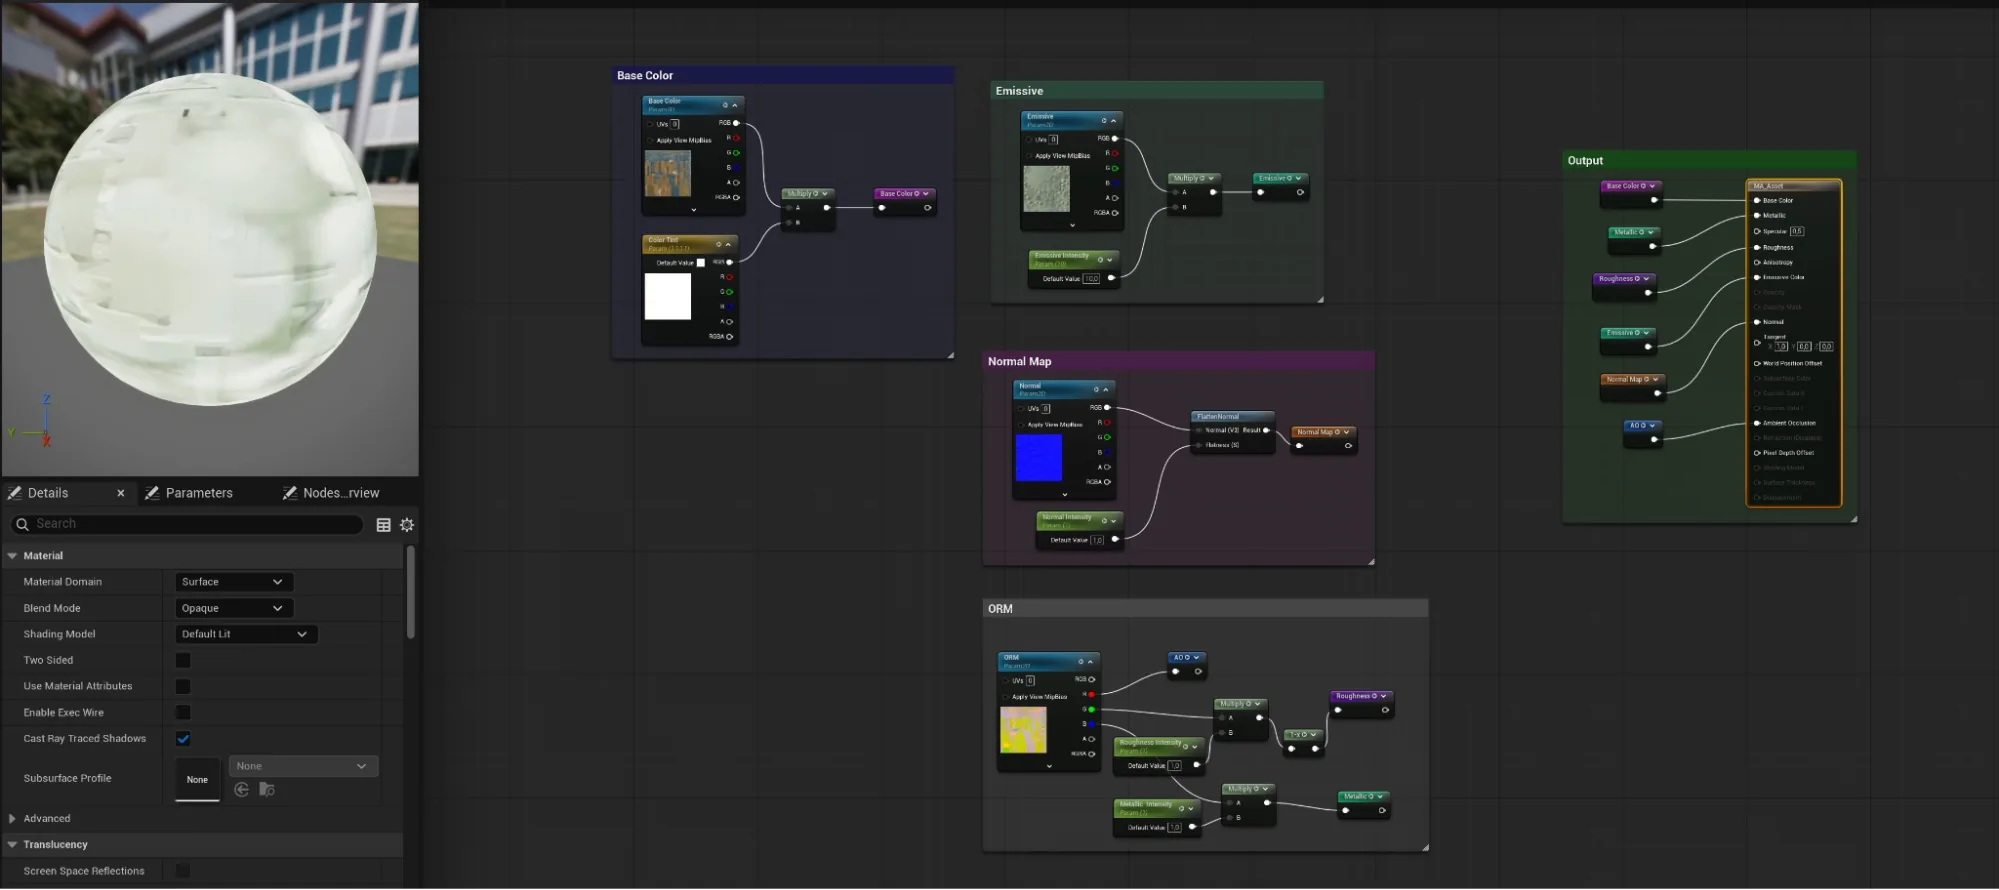1999x890 pixels.
Task: Click the Color Tint white swatch preview
Action: point(668,296)
